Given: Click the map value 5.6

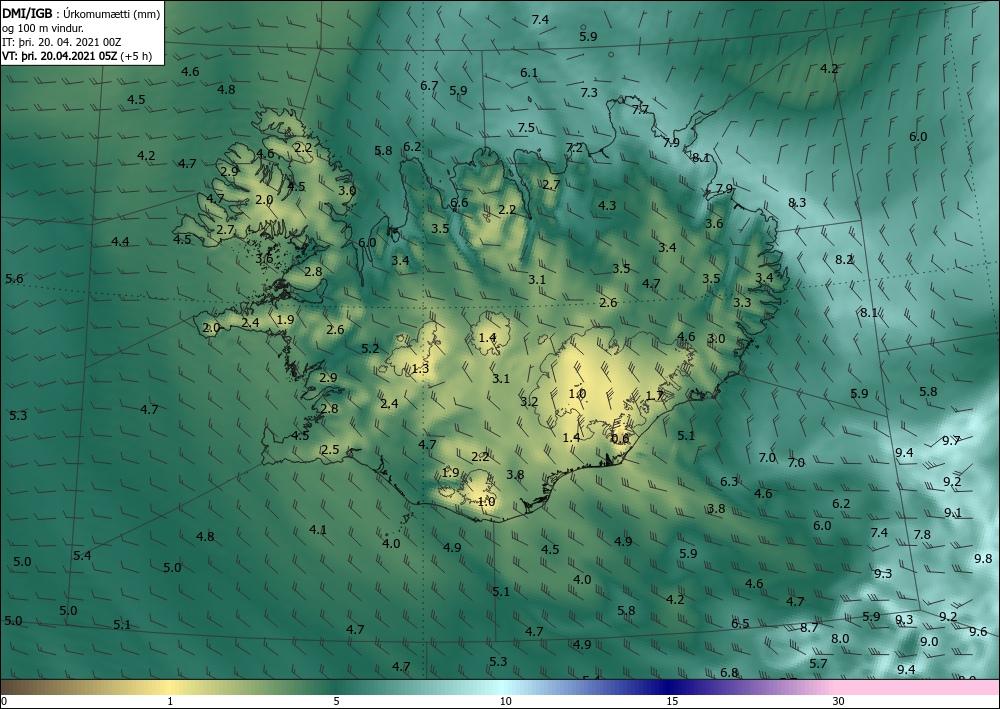Looking at the screenshot, I should pyautogui.click(x=14, y=279).
